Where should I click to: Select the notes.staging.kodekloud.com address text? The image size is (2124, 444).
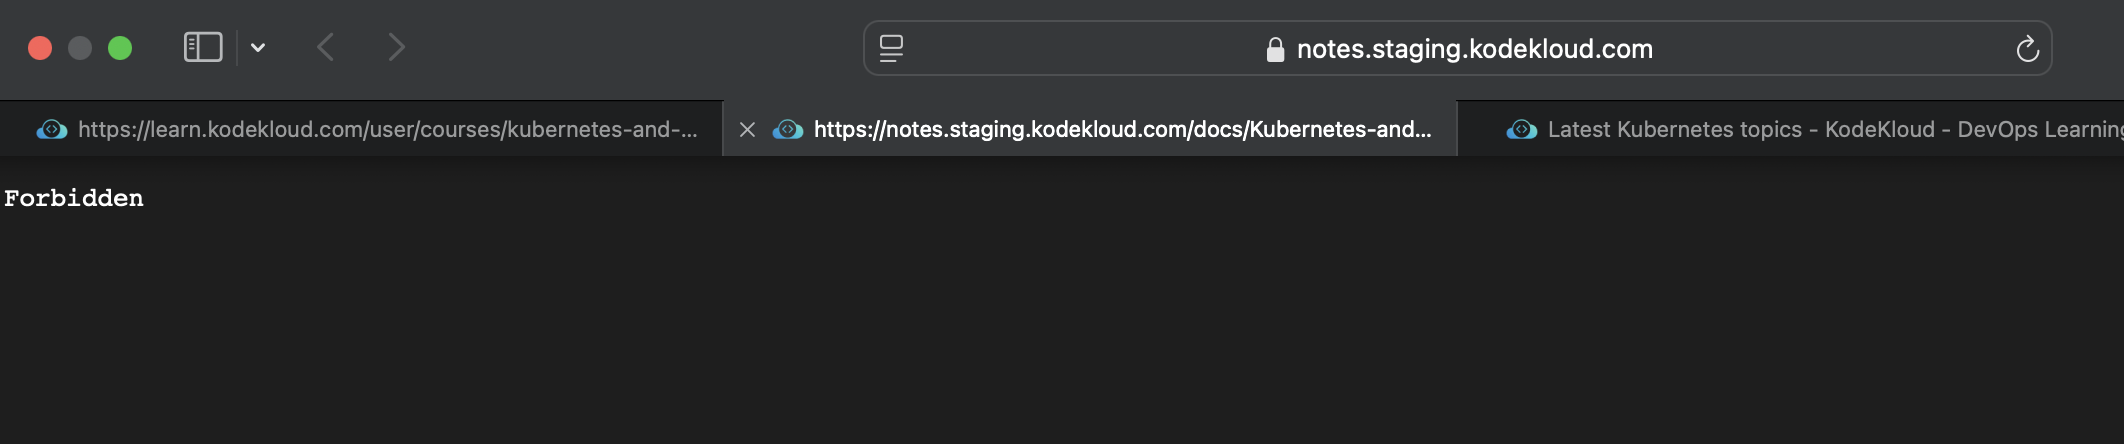pyautogui.click(x=1474, y=49)
